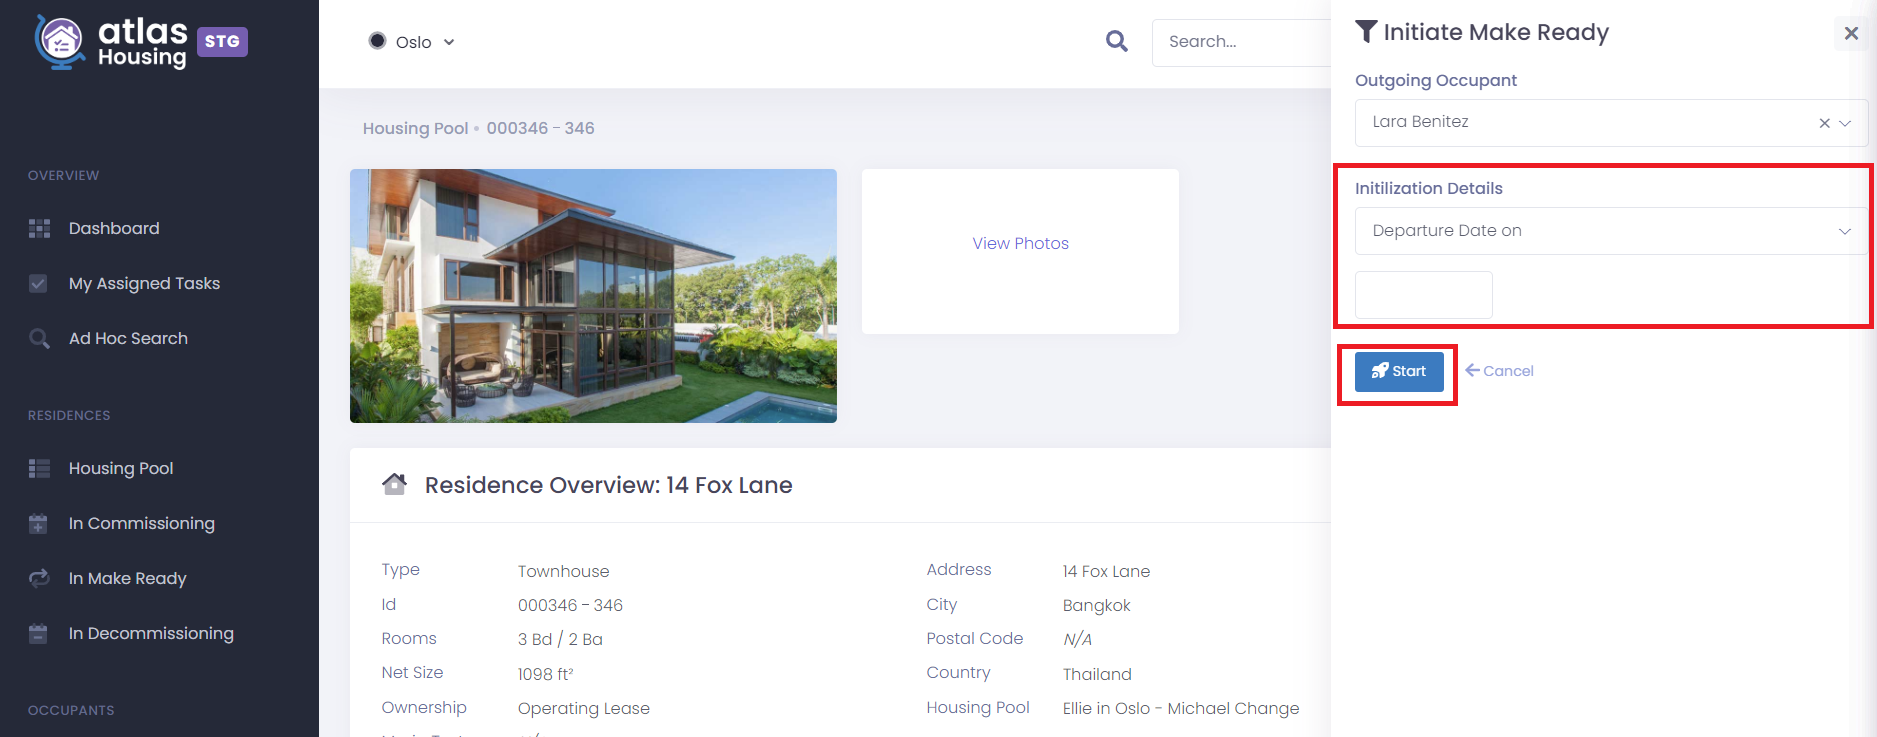Open the In Commissioning section
1877x737 pixels.
[x=142, y=524]
